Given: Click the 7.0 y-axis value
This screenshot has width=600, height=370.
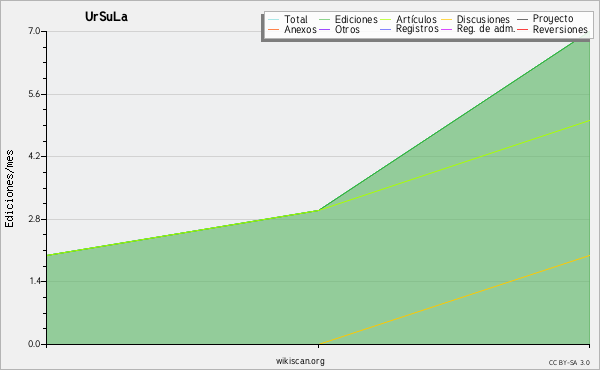Looking at the screenshot, I should click(34, 31).
